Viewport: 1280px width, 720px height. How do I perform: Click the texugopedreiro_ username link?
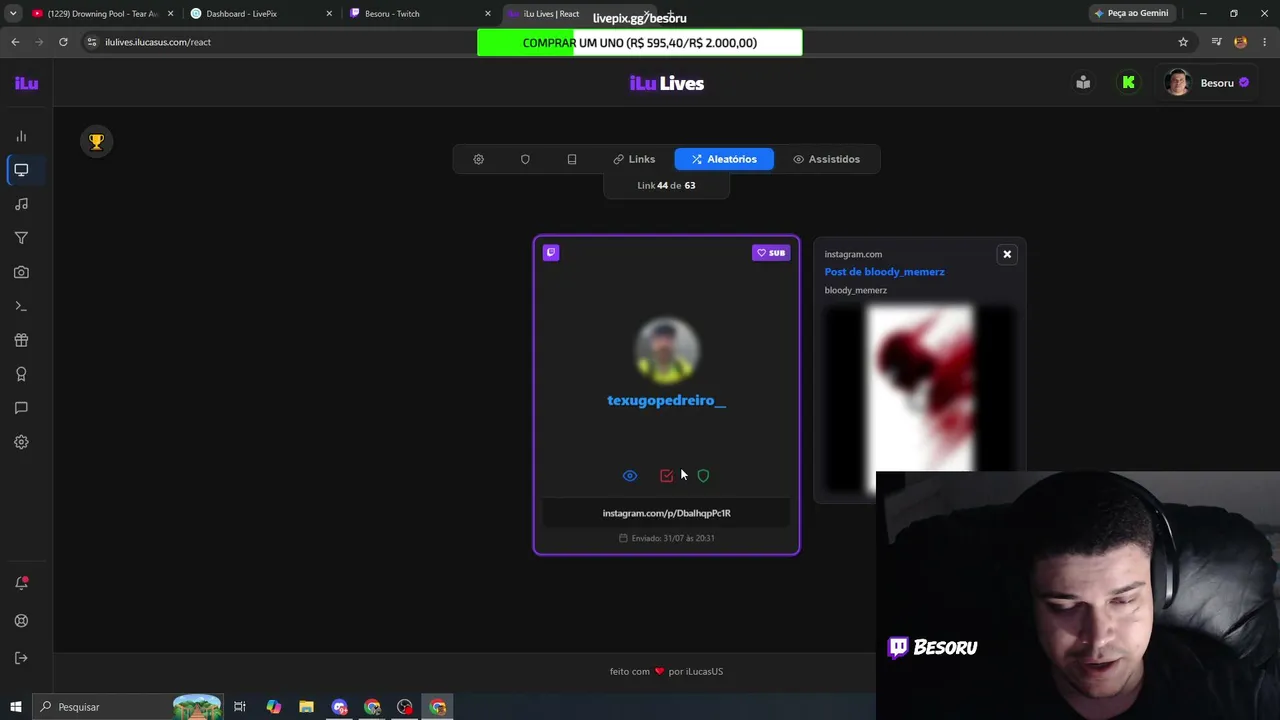tap(667, 400)
